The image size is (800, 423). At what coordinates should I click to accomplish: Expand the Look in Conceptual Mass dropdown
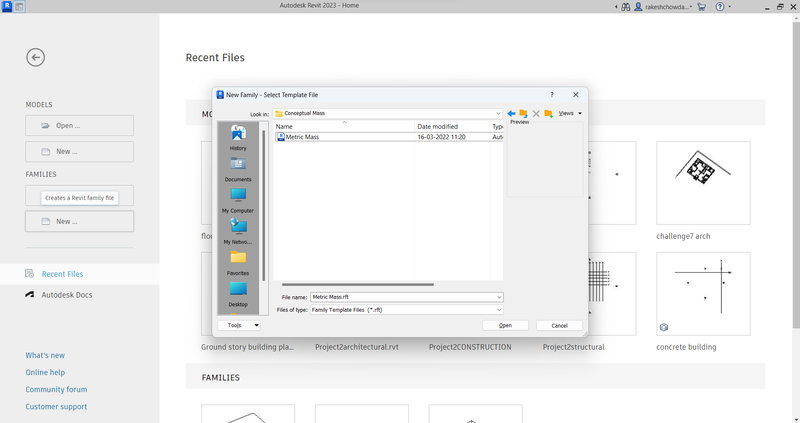pos(498,113)
